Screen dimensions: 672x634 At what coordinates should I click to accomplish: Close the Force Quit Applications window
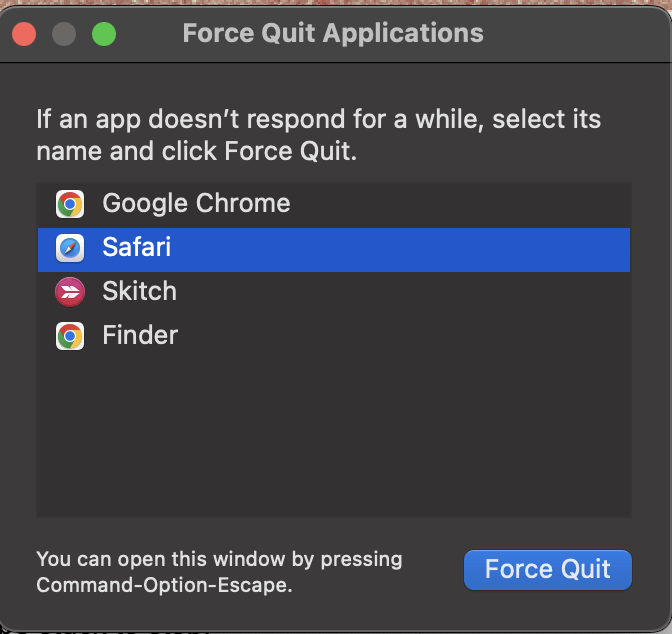24,34
